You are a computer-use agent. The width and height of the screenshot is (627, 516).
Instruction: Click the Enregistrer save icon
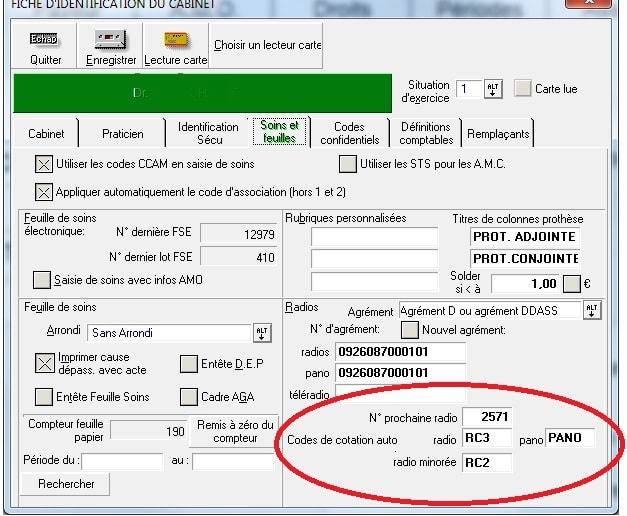tap(110, 39)
